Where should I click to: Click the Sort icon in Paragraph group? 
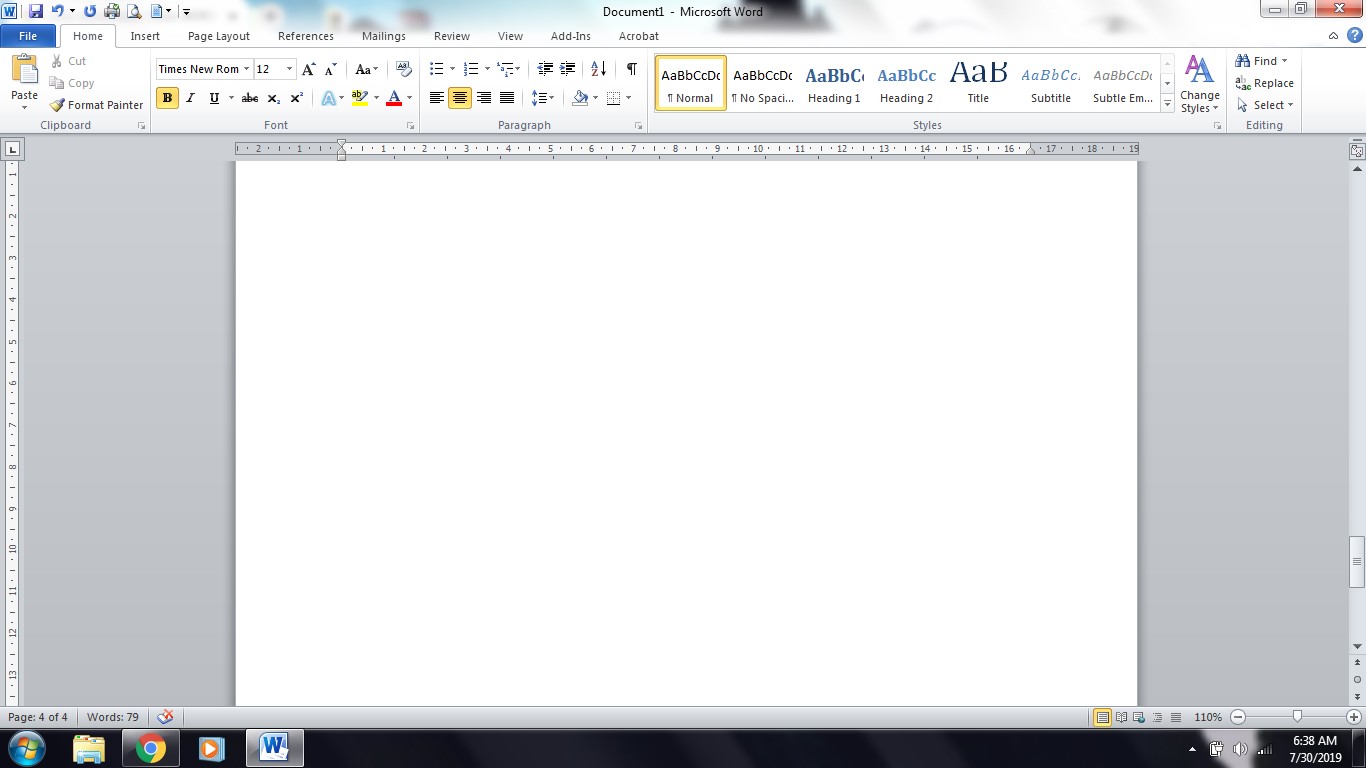pyautogui.click(x=597, y=69)
